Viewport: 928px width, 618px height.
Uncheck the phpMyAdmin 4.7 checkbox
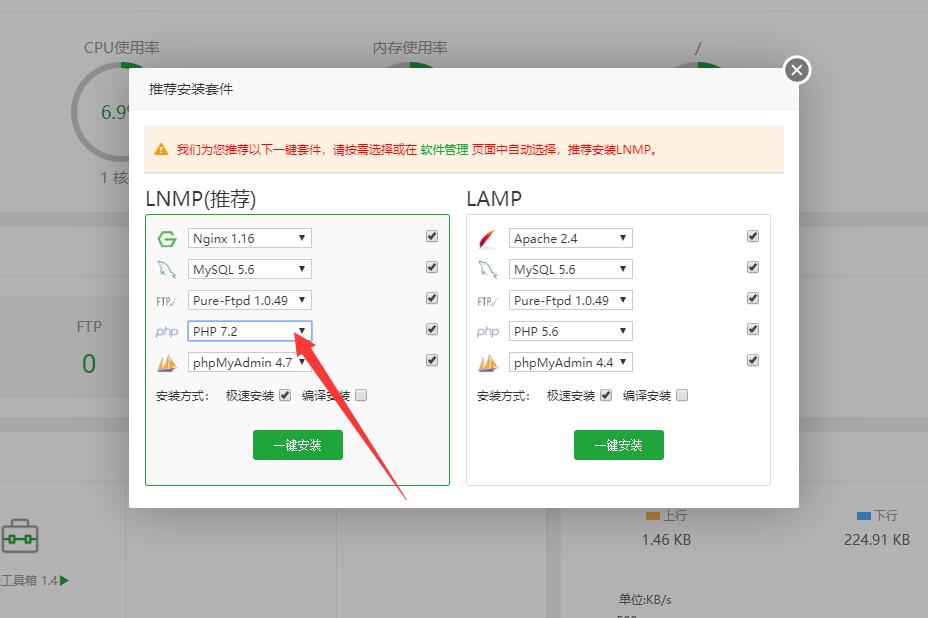pyautogui.click(x=432, y=360)
